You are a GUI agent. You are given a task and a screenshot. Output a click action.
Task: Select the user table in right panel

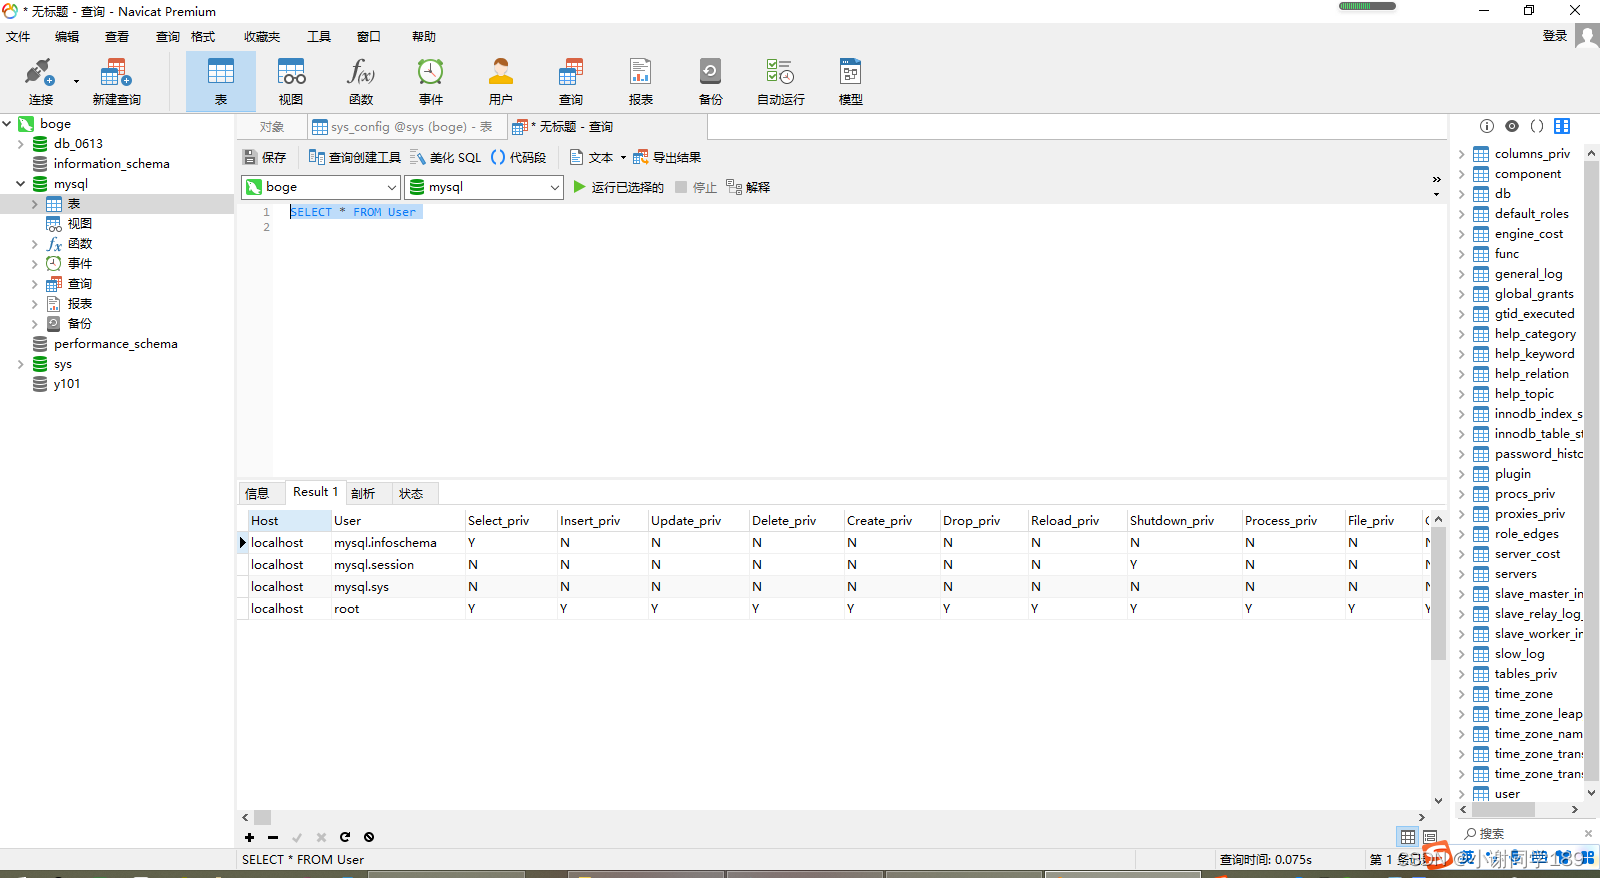(x=1507, y=794)
